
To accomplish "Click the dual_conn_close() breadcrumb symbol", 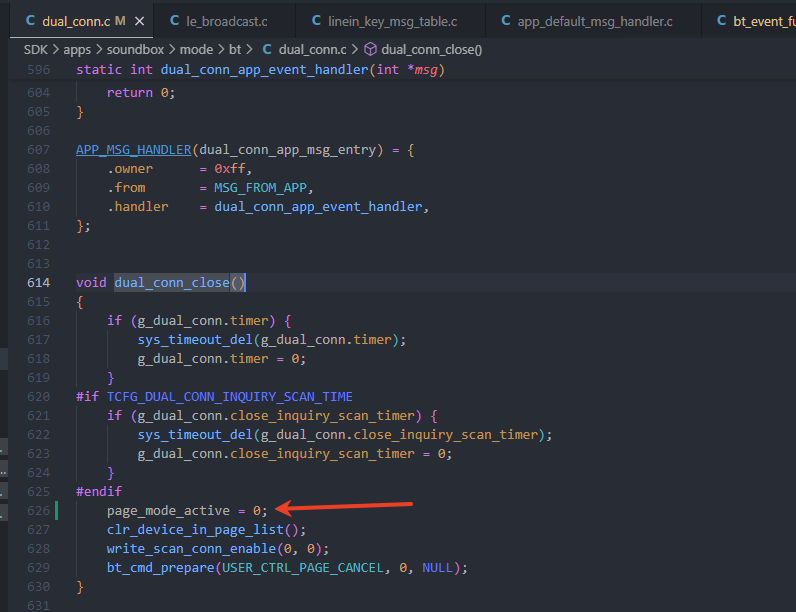I will pos(432,50).
